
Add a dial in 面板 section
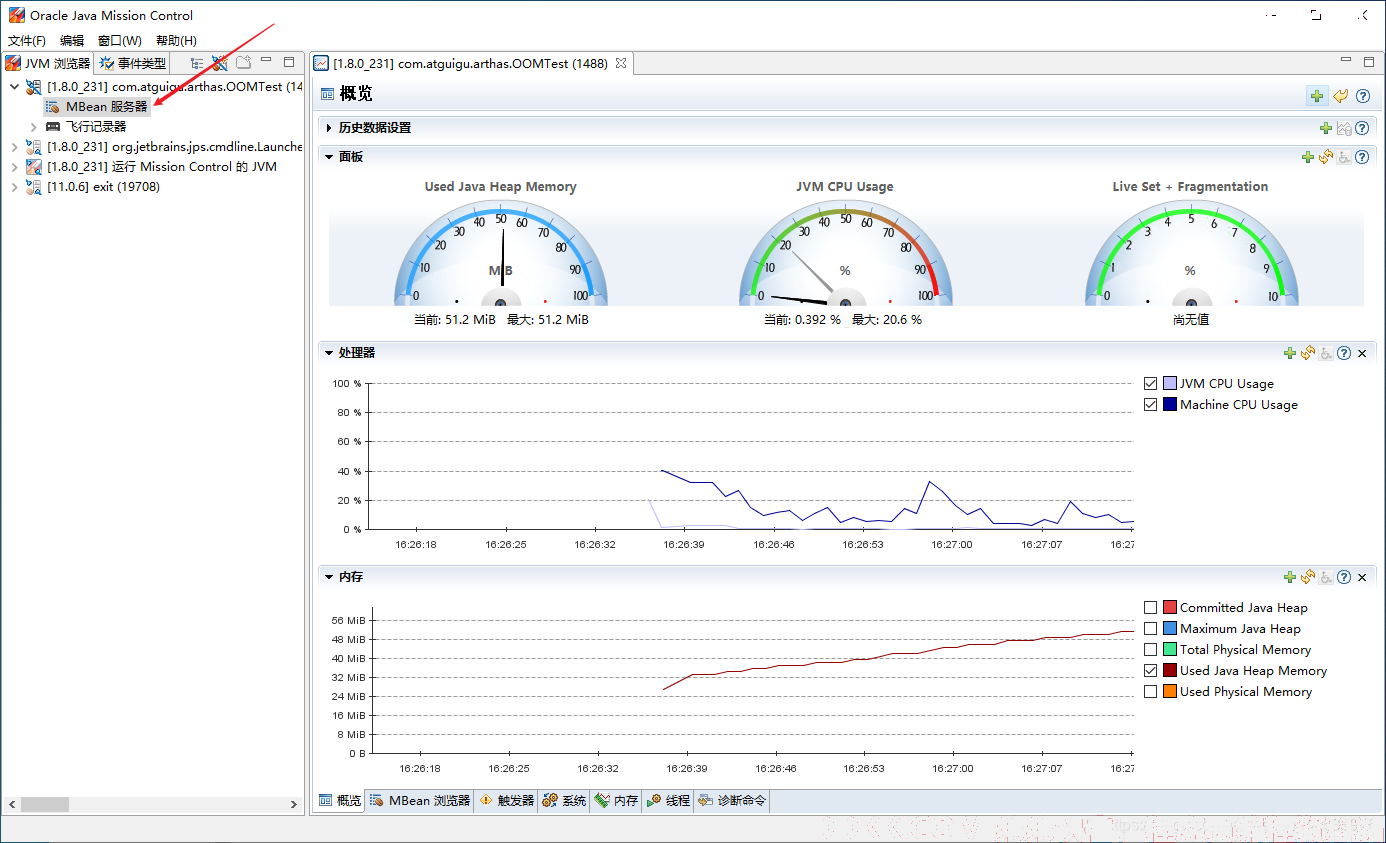click(x=1308, y=157)
